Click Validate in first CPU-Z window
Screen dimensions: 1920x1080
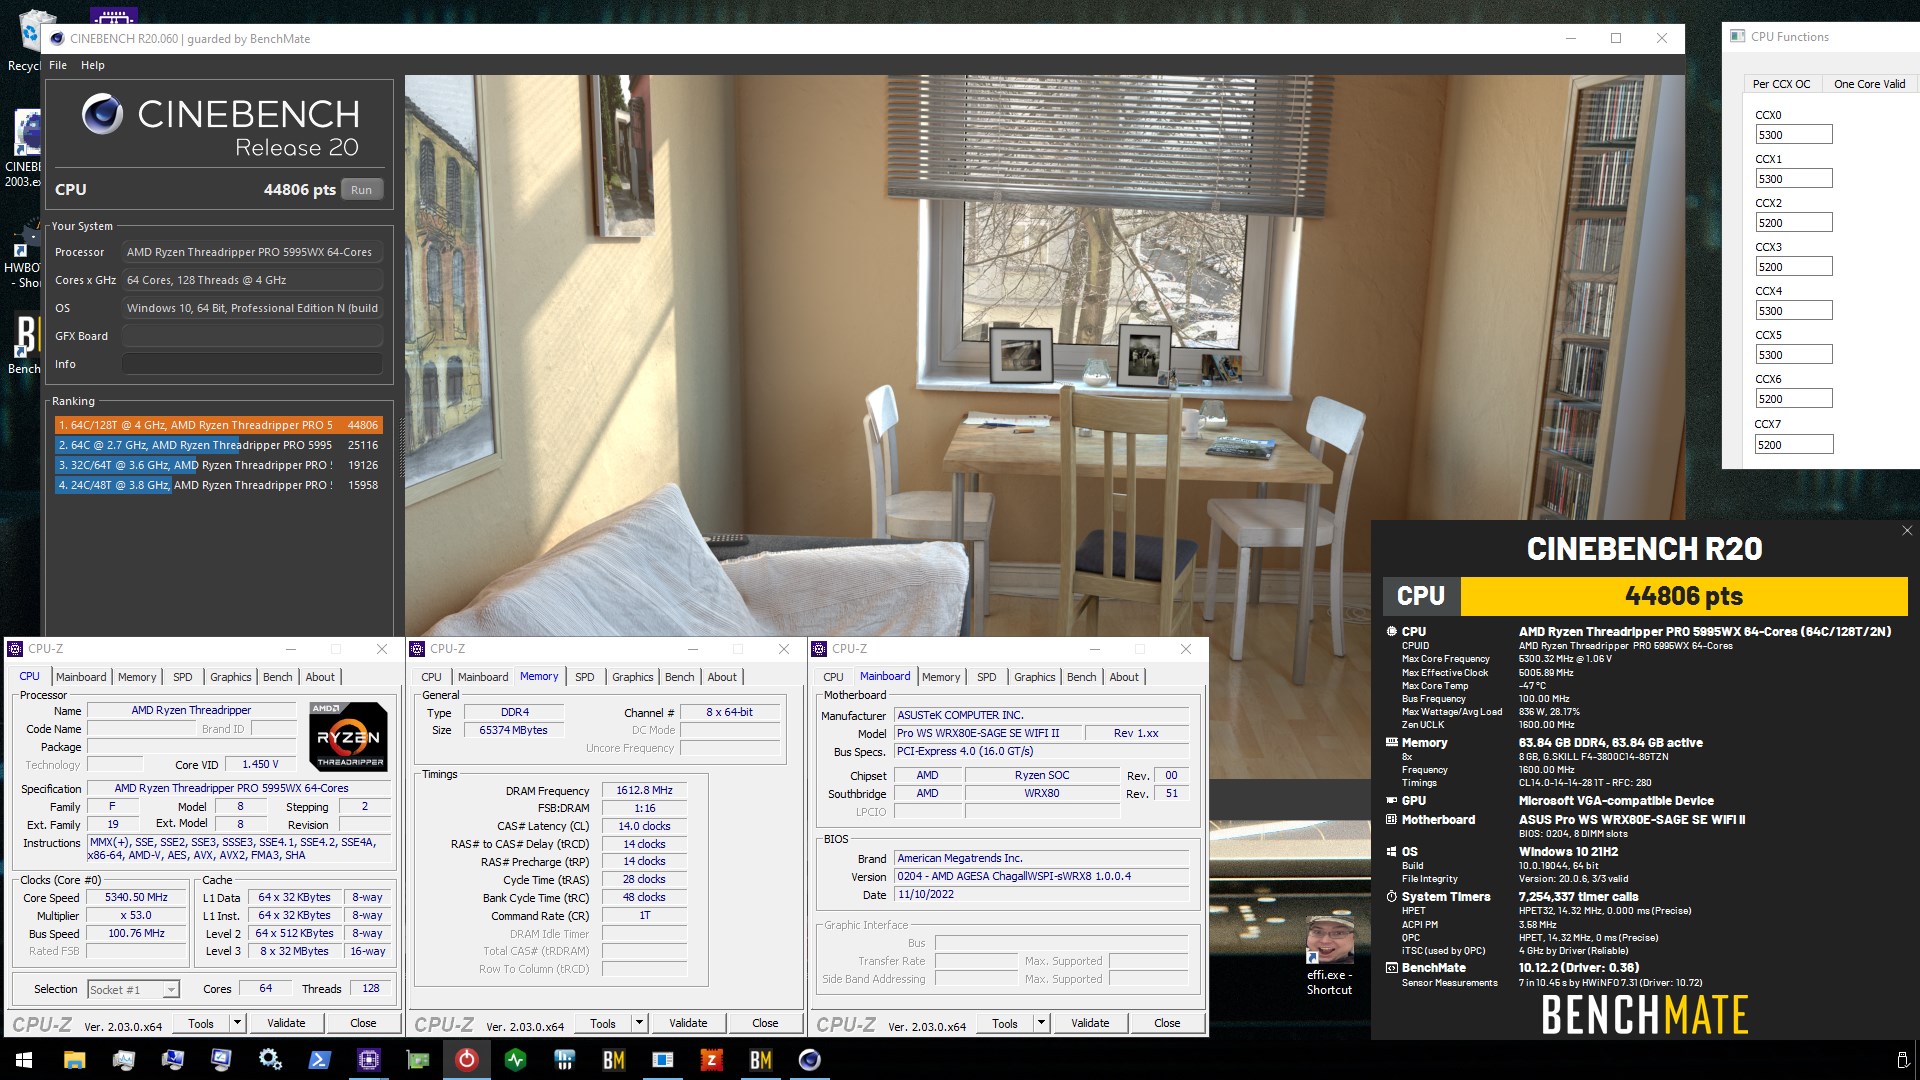(x=286, y=1023)
